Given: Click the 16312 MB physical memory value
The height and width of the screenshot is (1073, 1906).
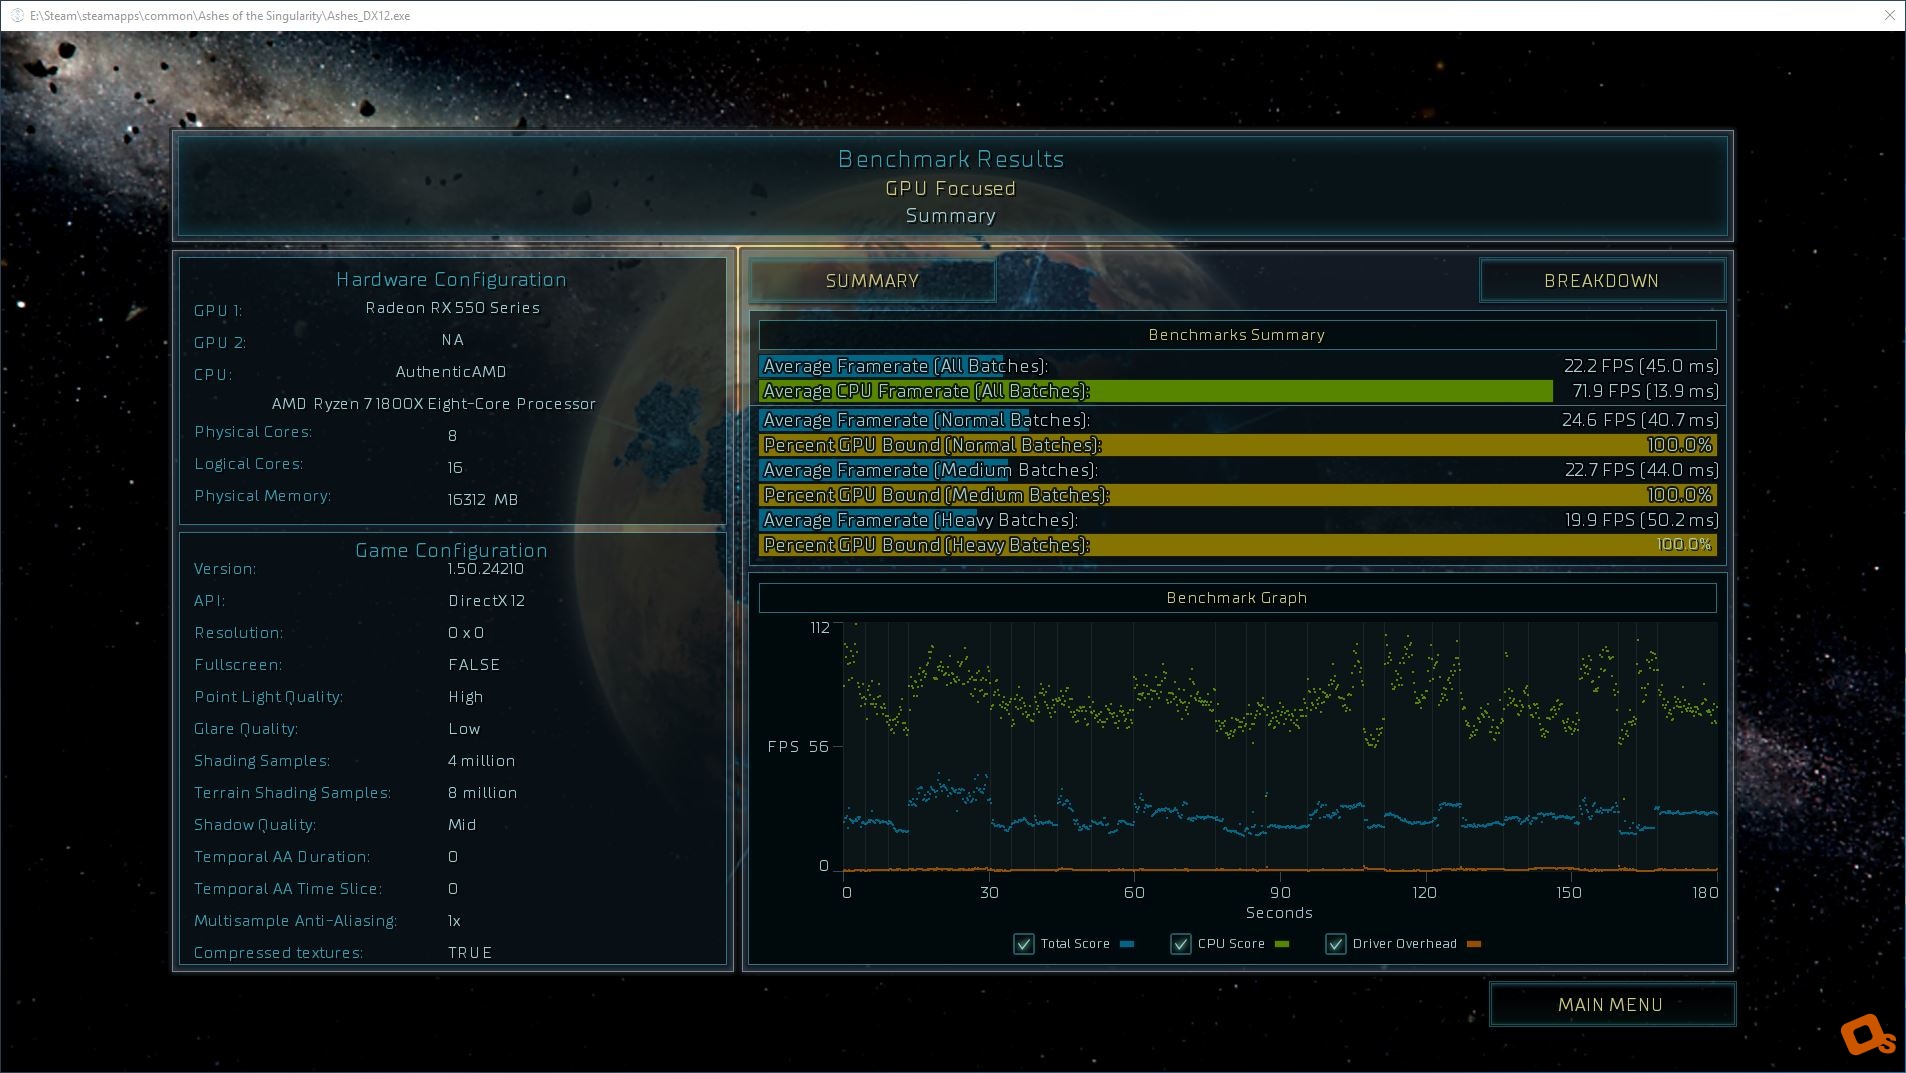Looking at the screenshot, I should click(483, 500).
